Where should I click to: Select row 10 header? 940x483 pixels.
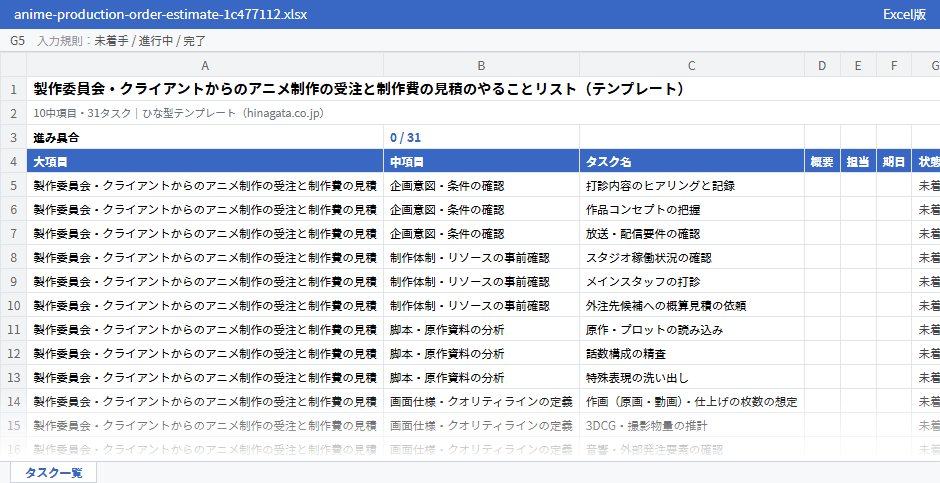point(13,305)
